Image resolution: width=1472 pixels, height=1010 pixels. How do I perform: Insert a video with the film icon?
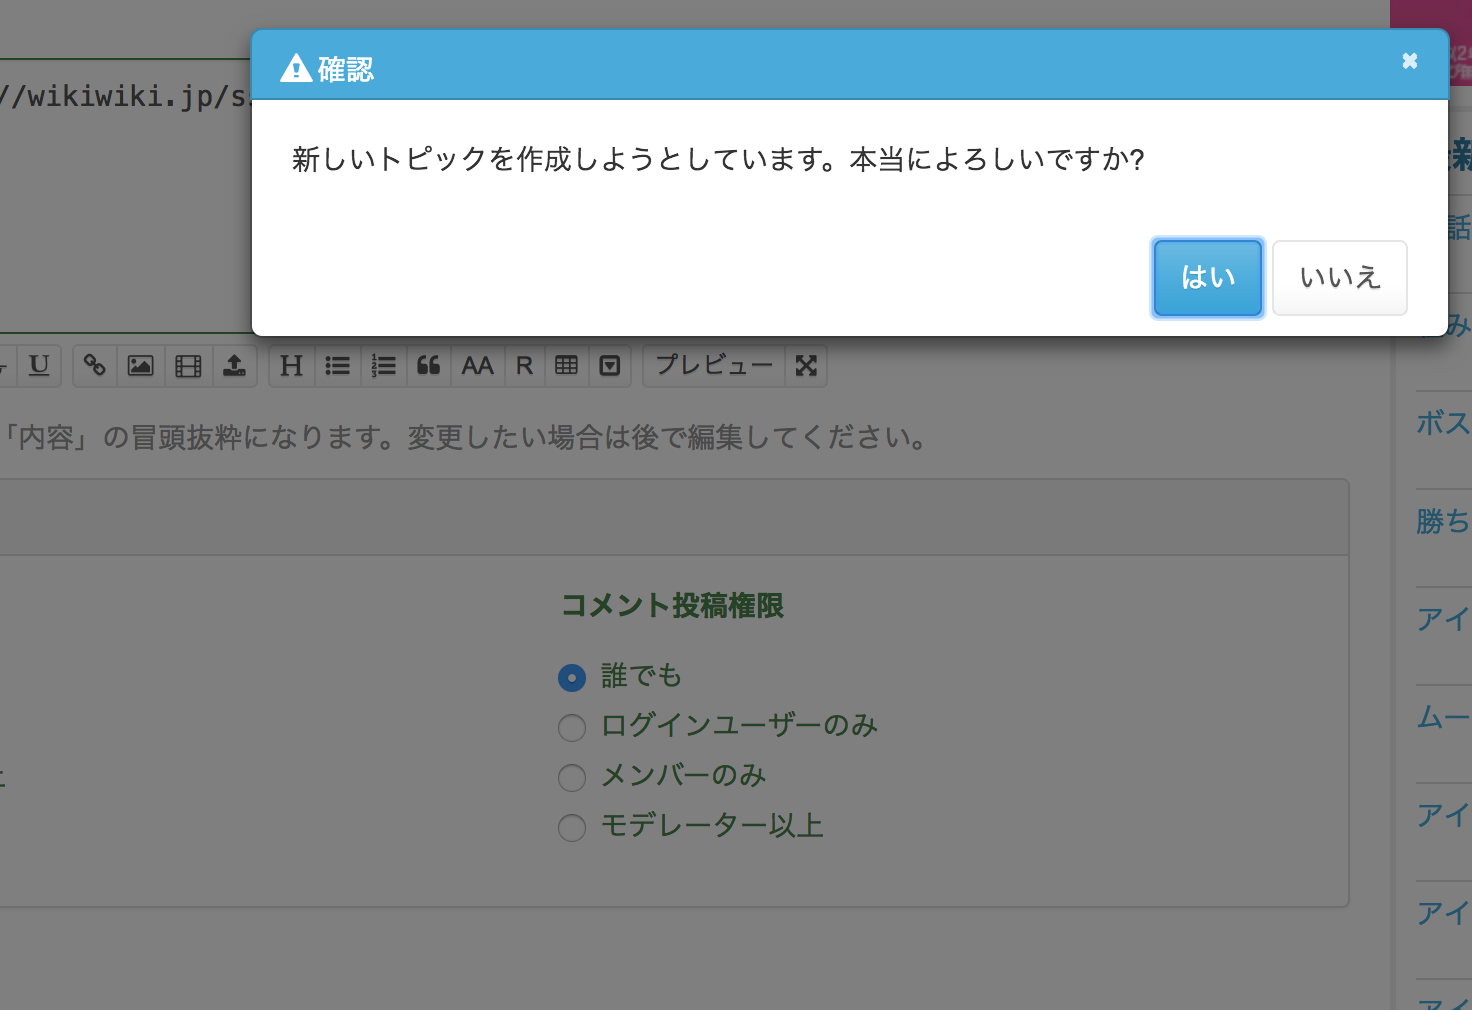pos(188,366)
